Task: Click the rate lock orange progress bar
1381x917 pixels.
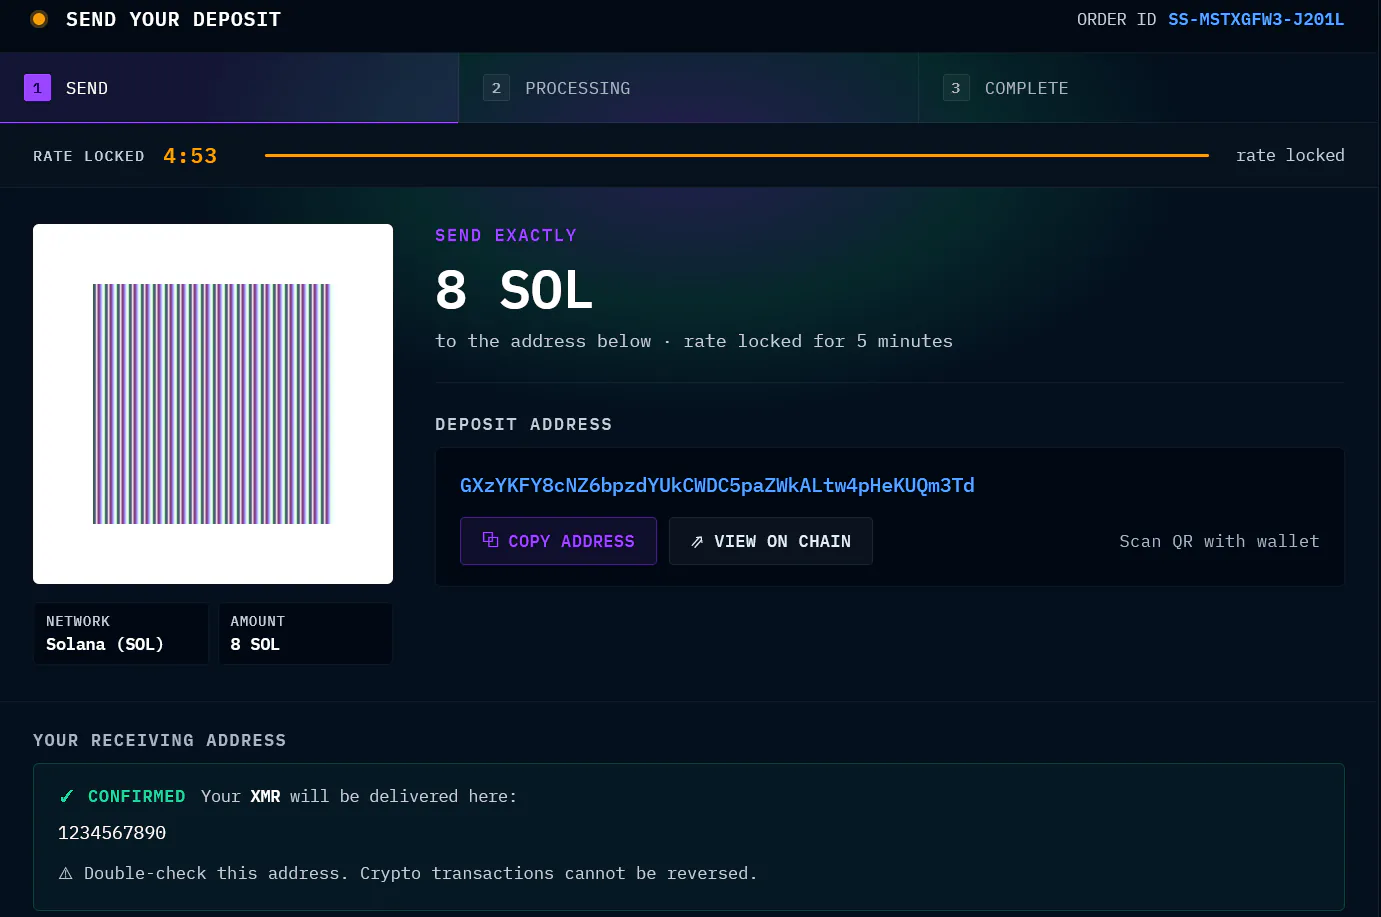Action: [x=737, y=155]
